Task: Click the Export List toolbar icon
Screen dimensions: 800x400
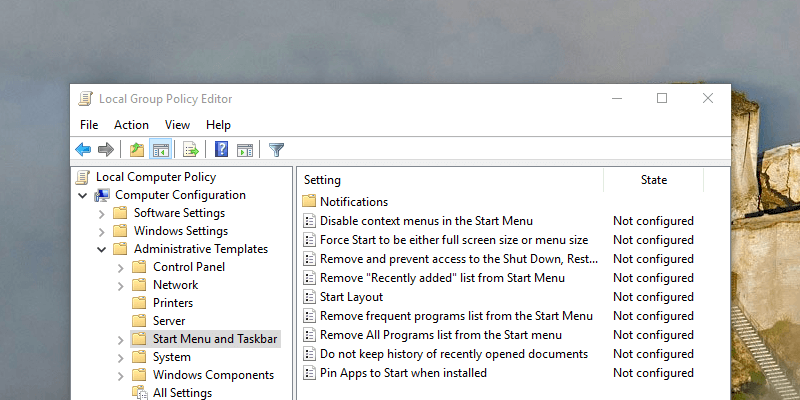Action: 191,150
